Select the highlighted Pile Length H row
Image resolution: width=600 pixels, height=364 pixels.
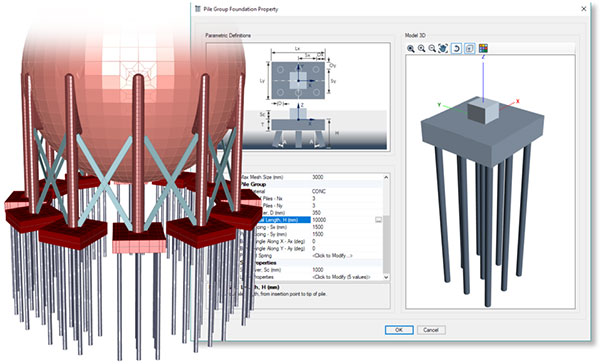click(311, 220)
